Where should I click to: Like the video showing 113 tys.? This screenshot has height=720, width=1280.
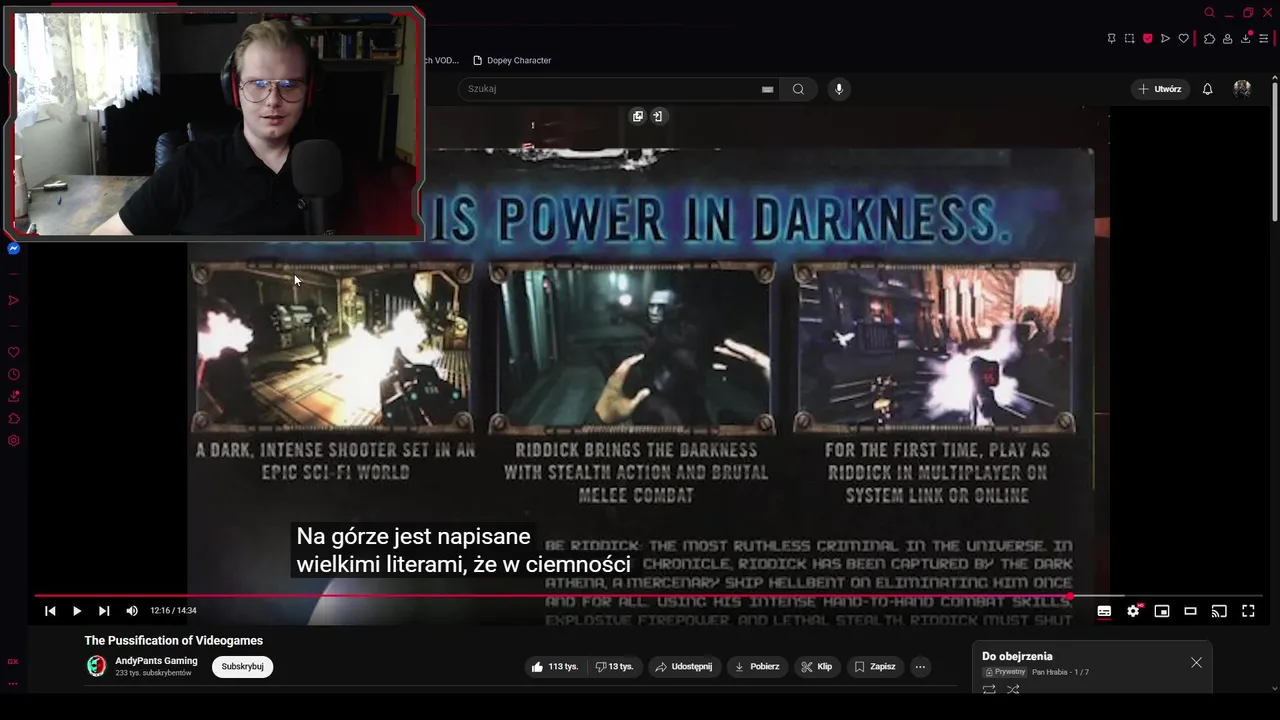point(555,667)
